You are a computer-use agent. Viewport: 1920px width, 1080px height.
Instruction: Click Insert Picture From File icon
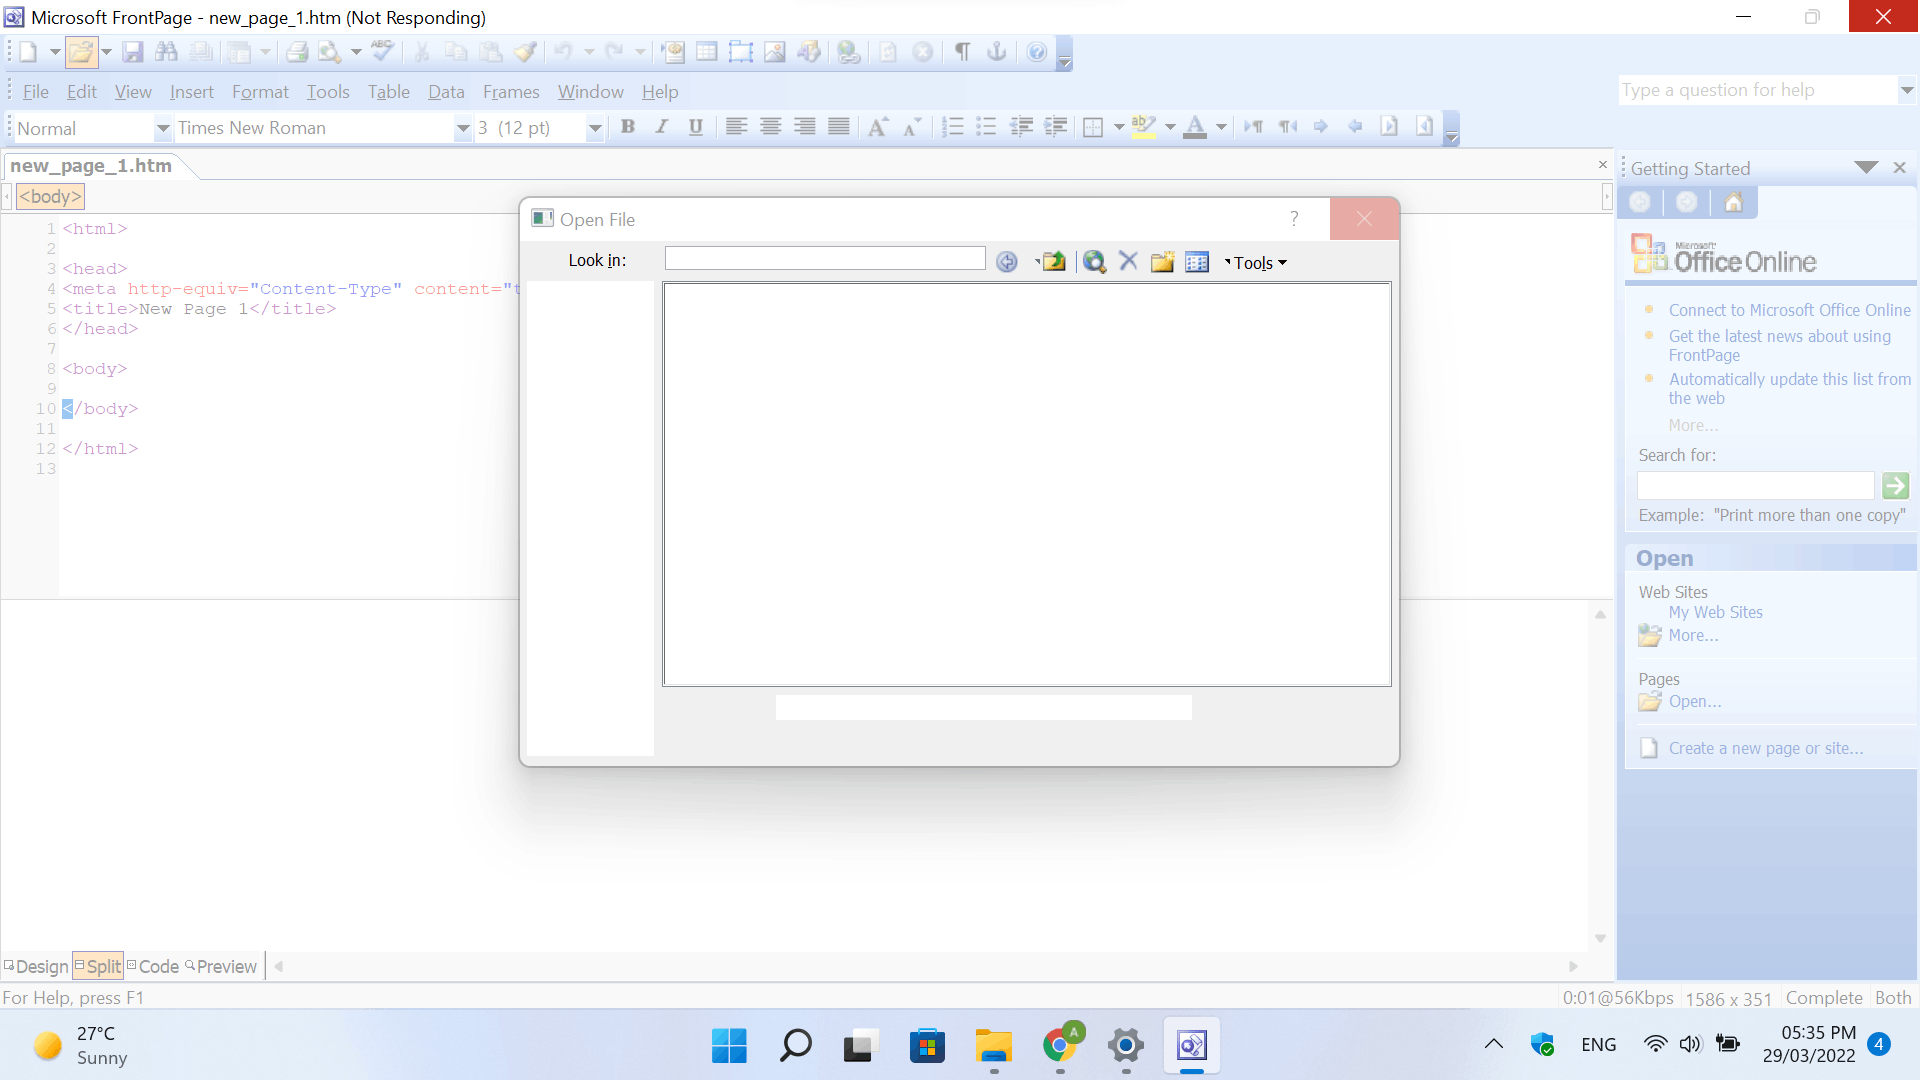(775, 52)
